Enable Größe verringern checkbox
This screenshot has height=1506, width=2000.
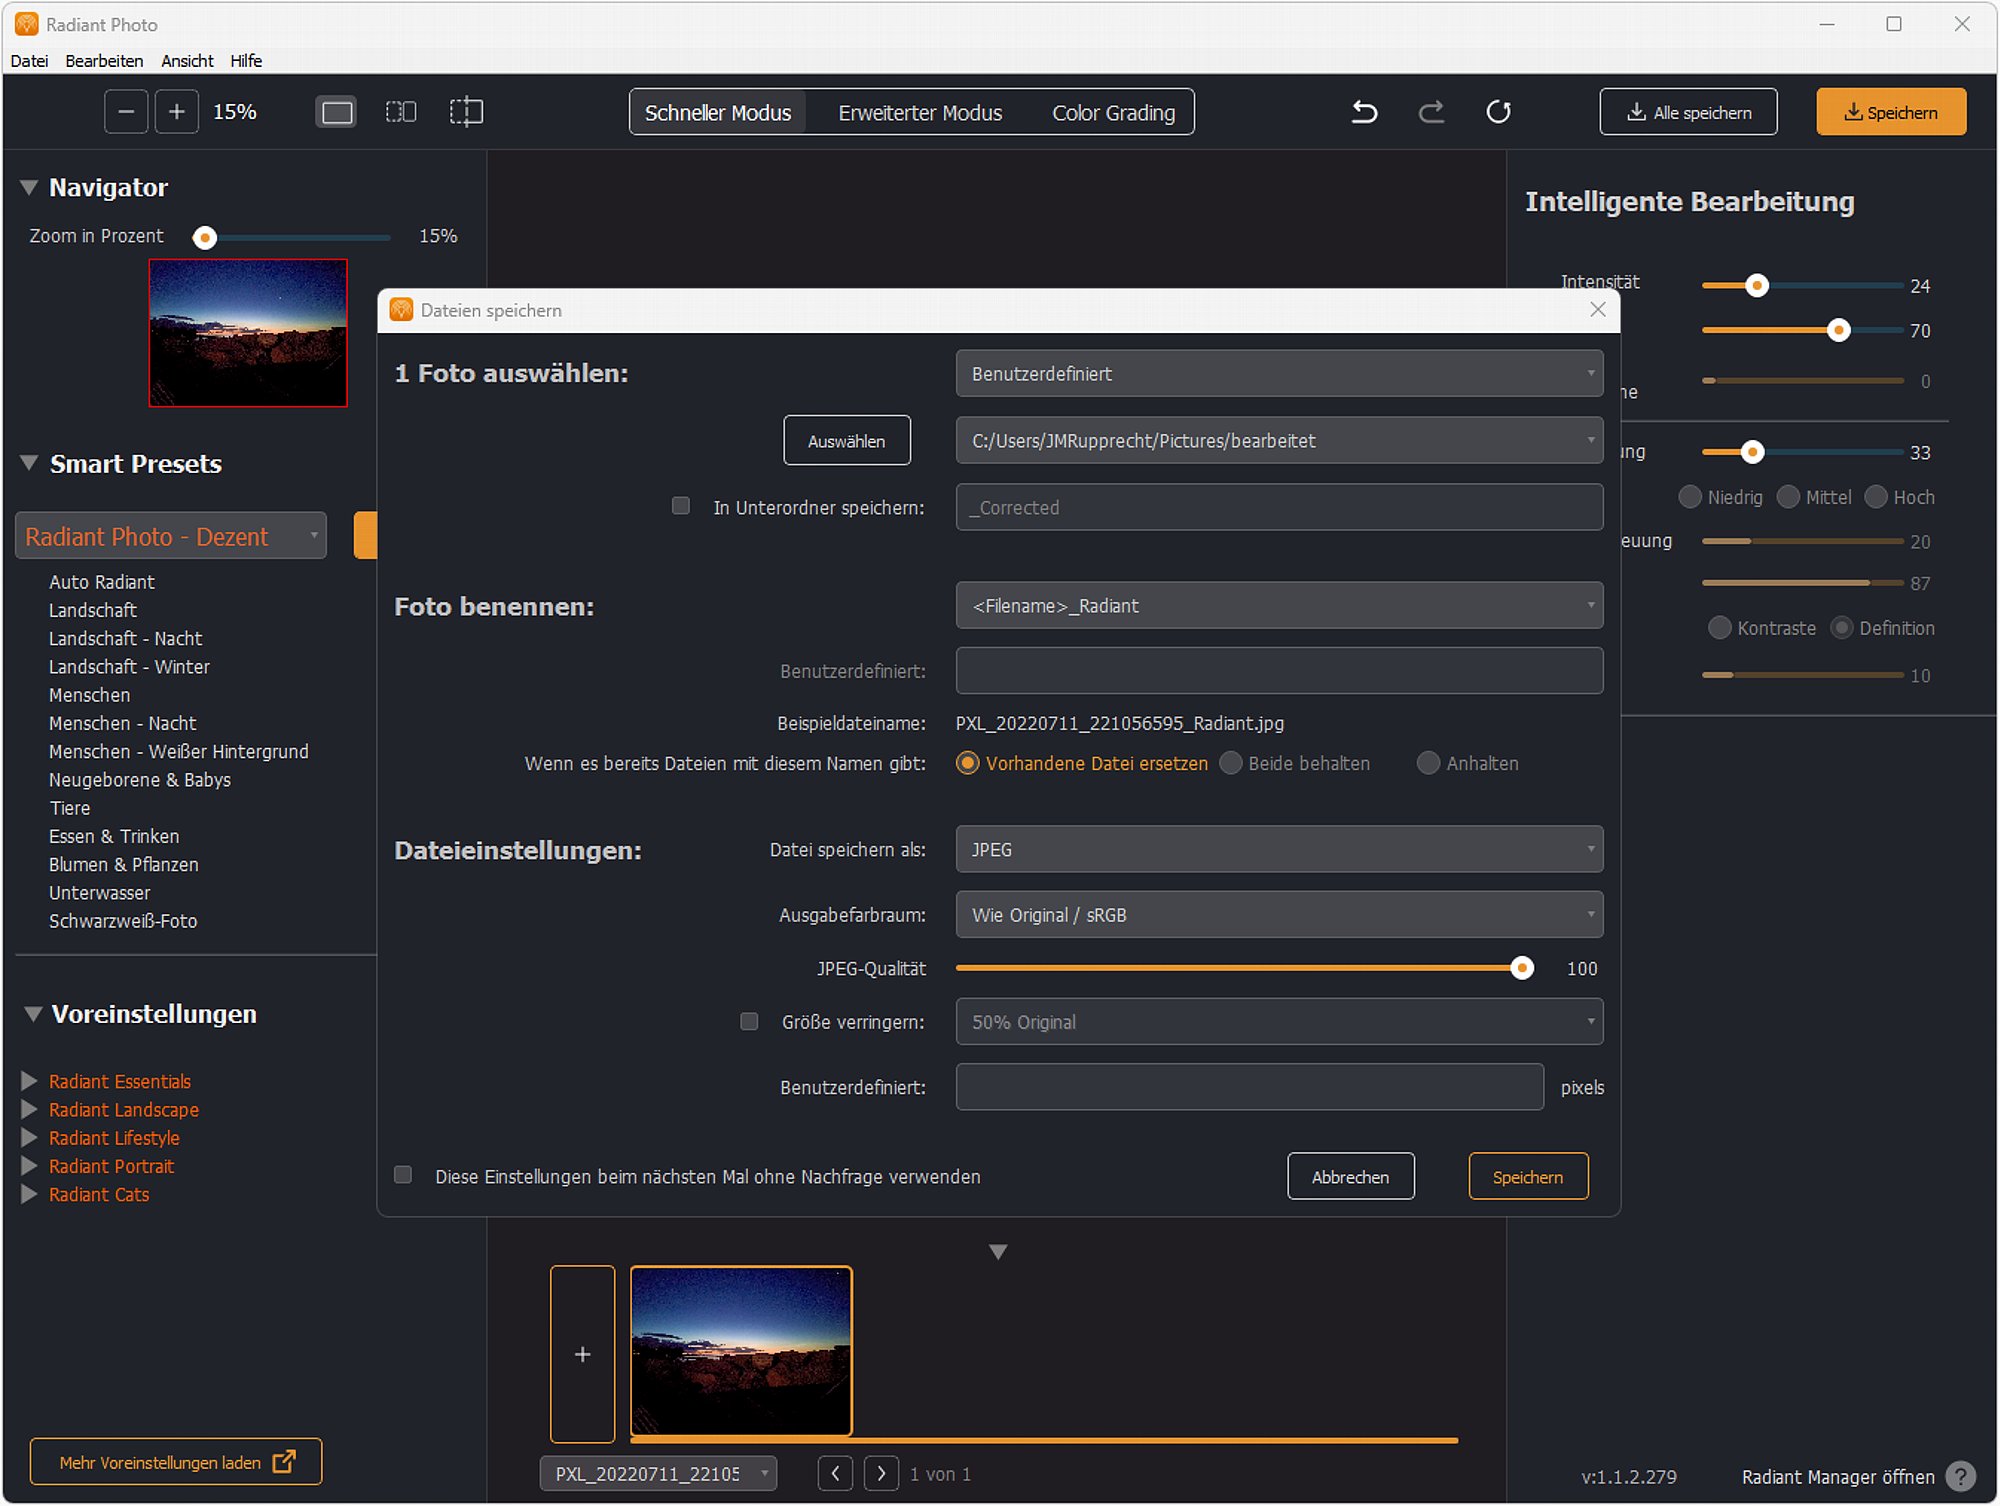[749, 1021]
